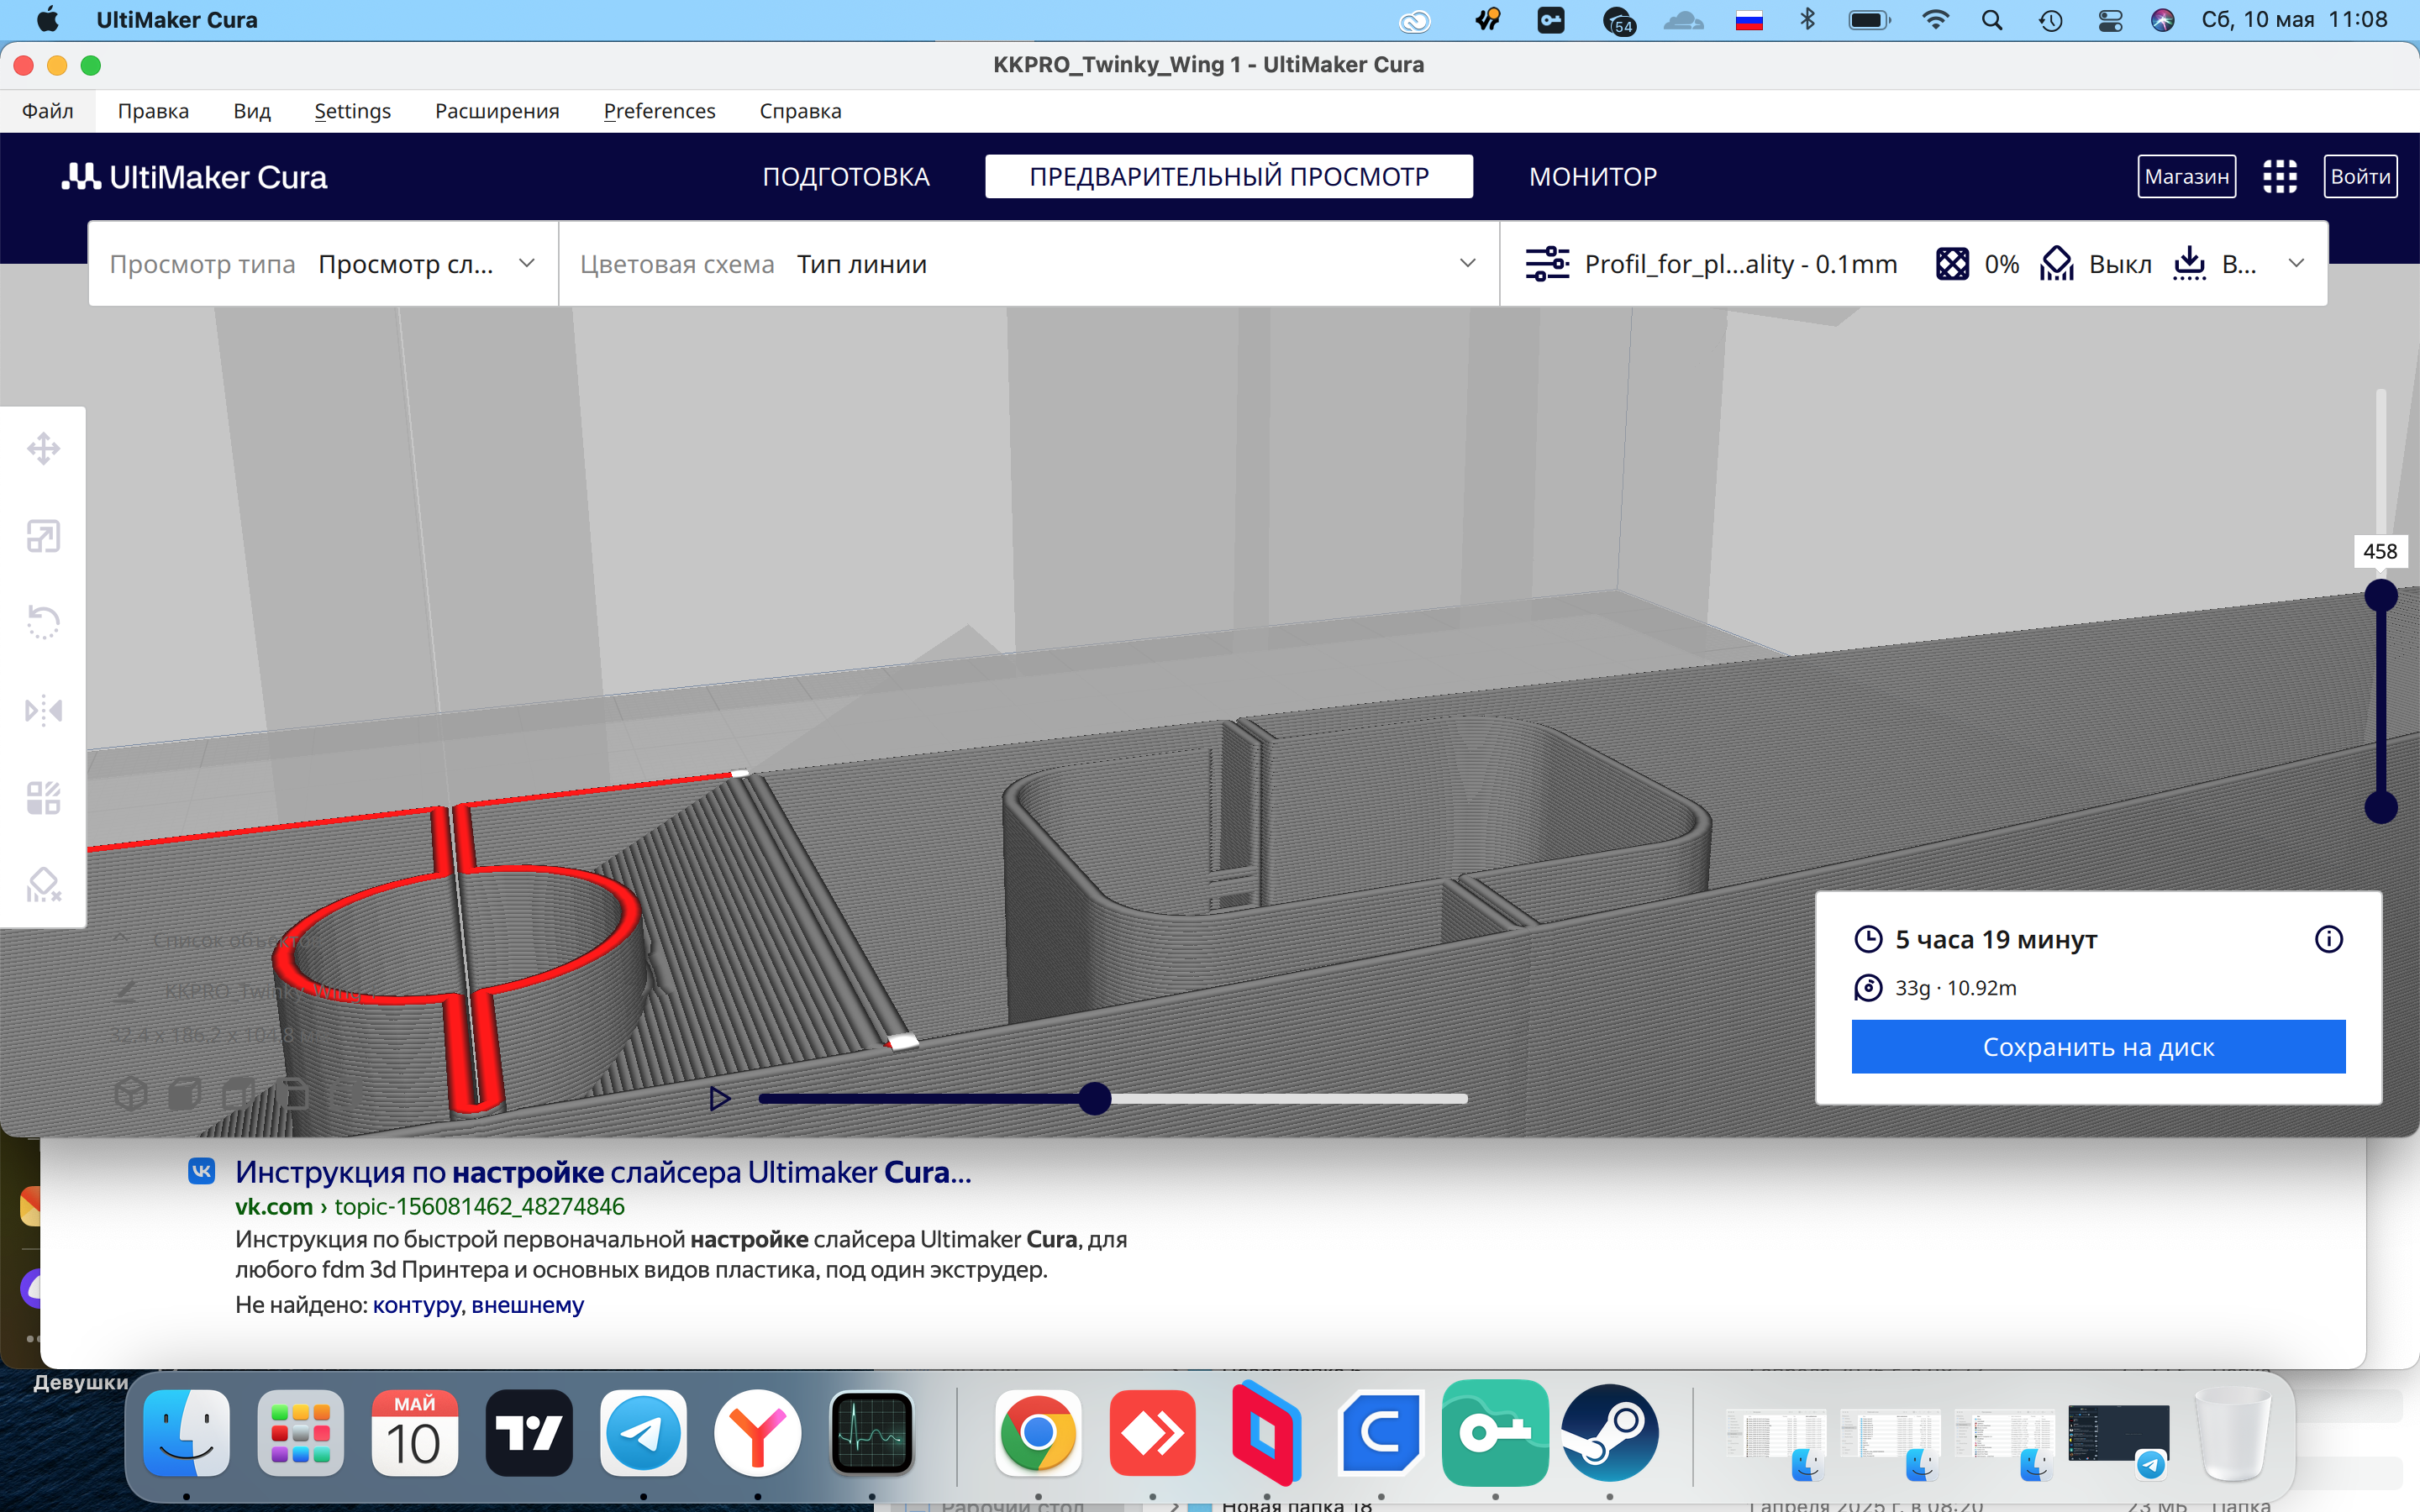This screenshot has width=2420, height=1512.
Task: Select the Rotate tool in left toolbar
Action: (x=43, y=623)
